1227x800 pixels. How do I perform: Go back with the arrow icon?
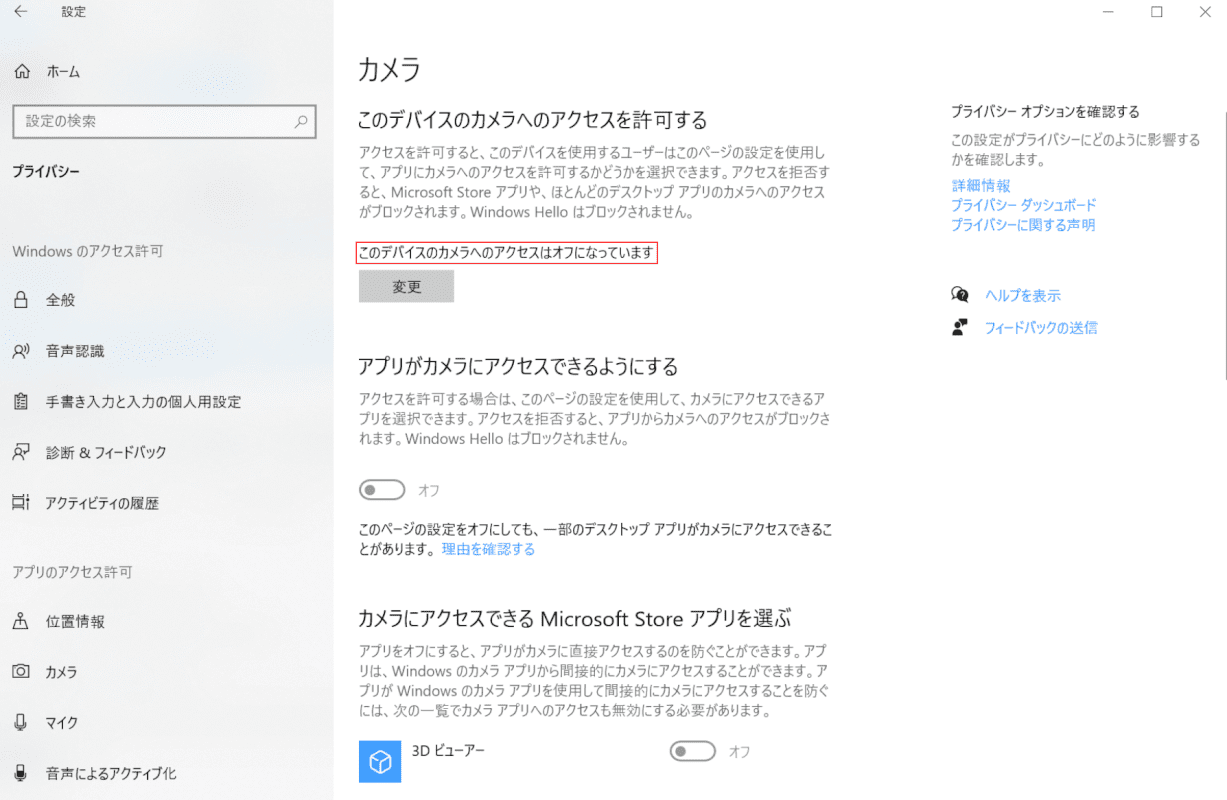point(21,12)
